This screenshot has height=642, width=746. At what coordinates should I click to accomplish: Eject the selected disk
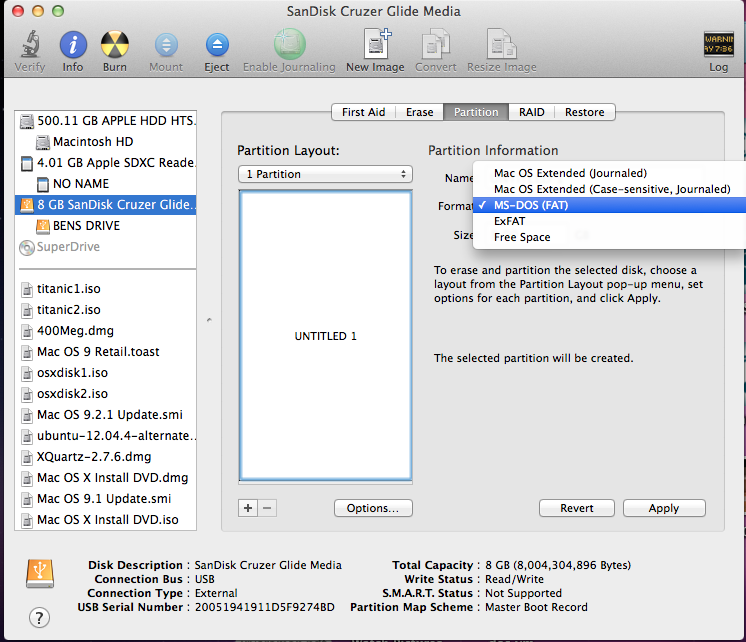(x=217, y=46)
